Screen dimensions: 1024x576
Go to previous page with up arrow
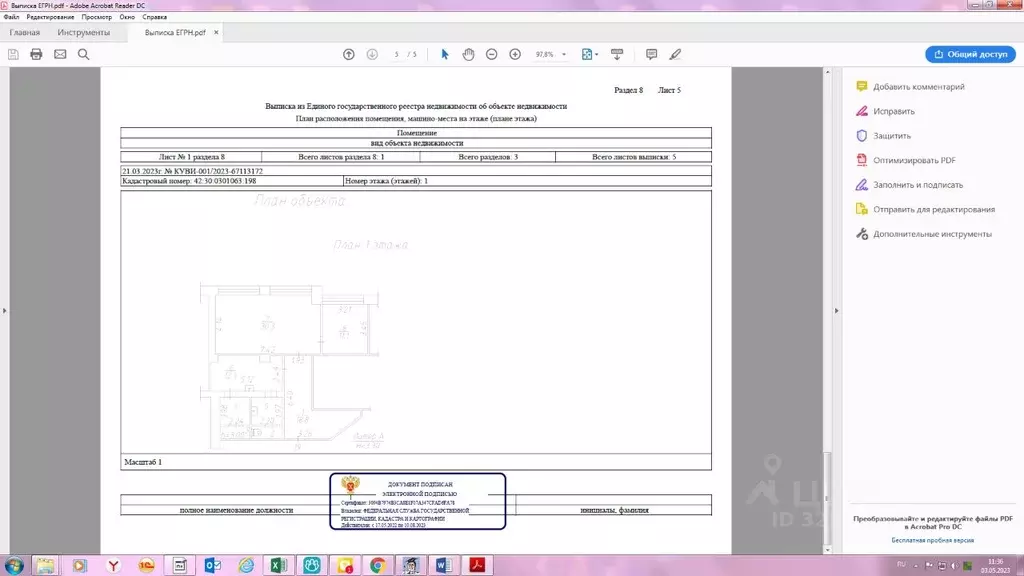(x=348, y=54)
